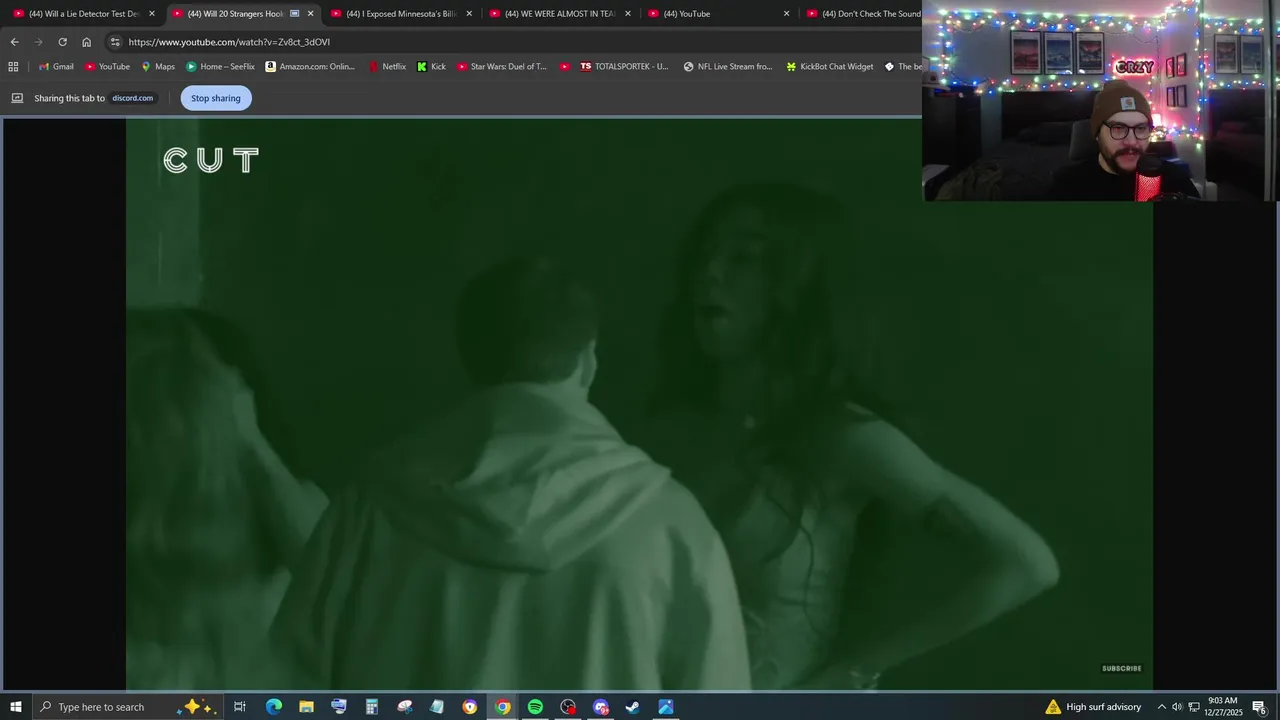Screen dimensions: 1280x720
Task: Click the Stop sharing button
Action: 216,98
